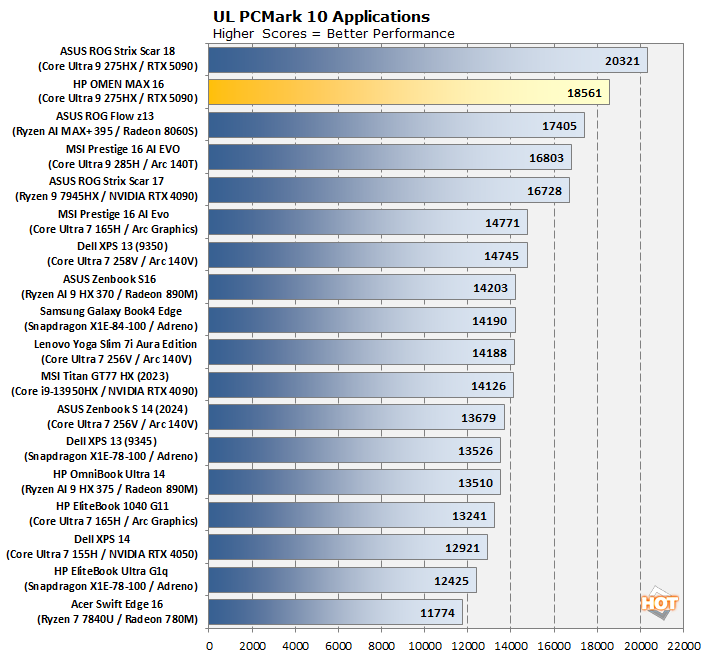708x668 pixels.
Task: Select the ASUS ROG Flow z13 label
Action: point(105,124)
